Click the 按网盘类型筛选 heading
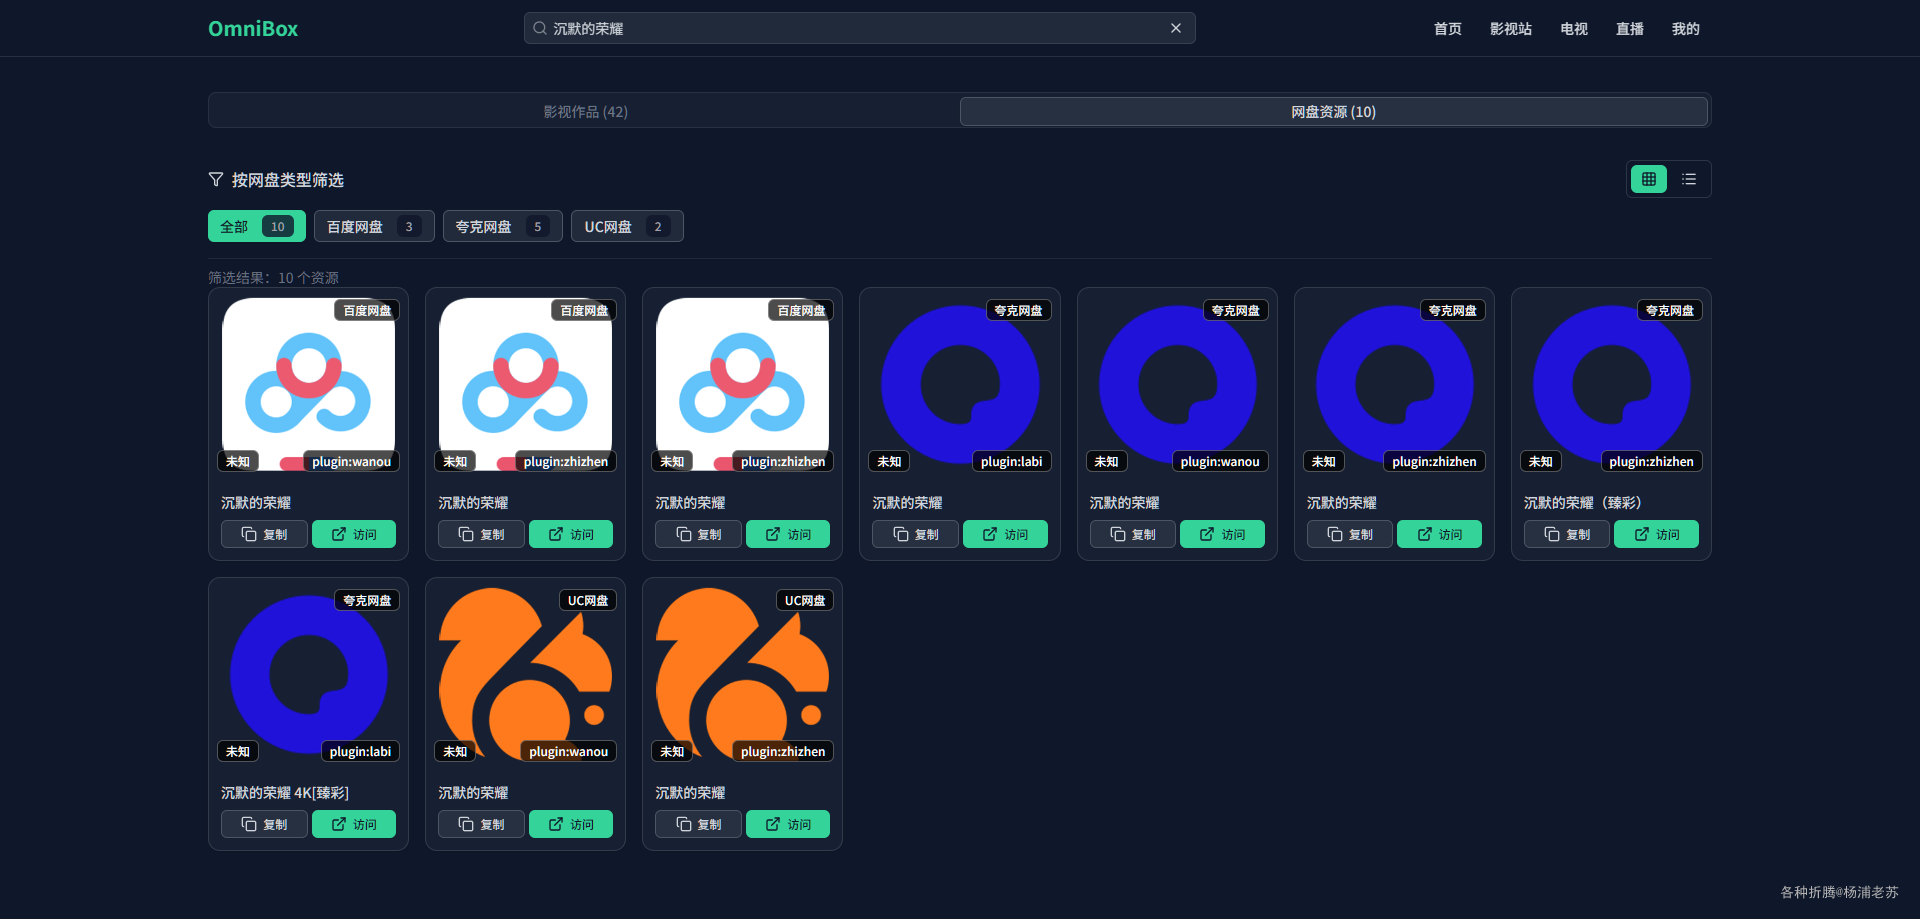The height and width of the screenshot is (919, 1920). click(x=288, y=180)
